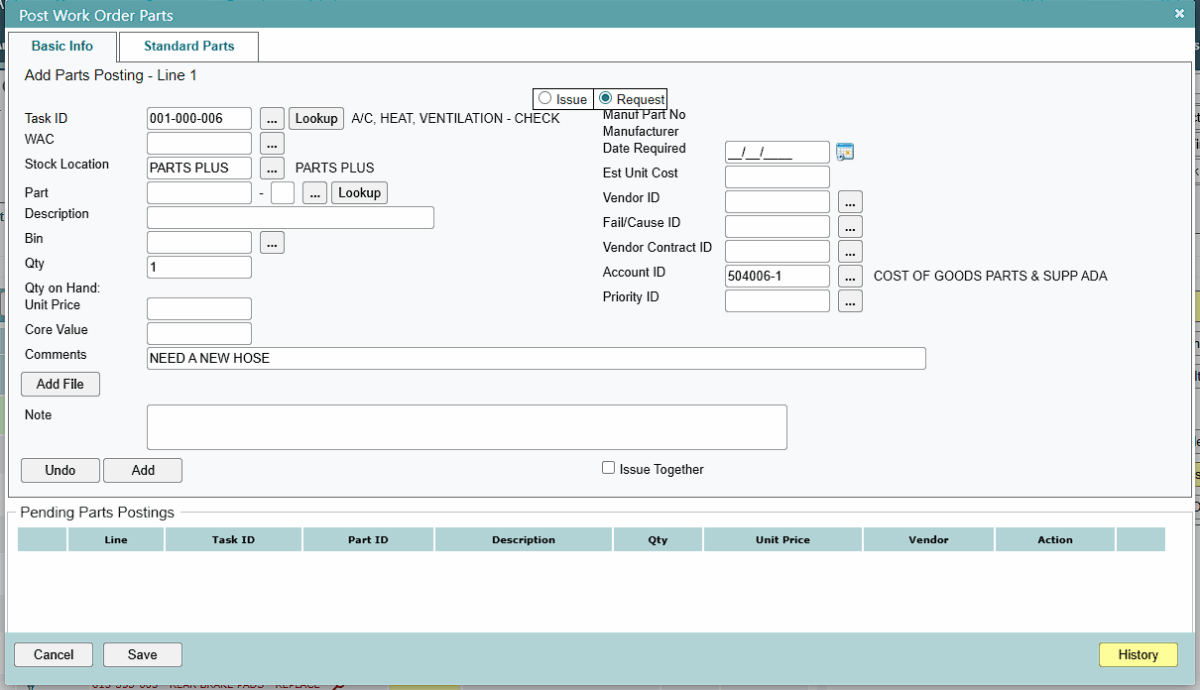Focus the Part number input field
Image resolution: width=1200 pixels, height=690 pixels.
199,193
